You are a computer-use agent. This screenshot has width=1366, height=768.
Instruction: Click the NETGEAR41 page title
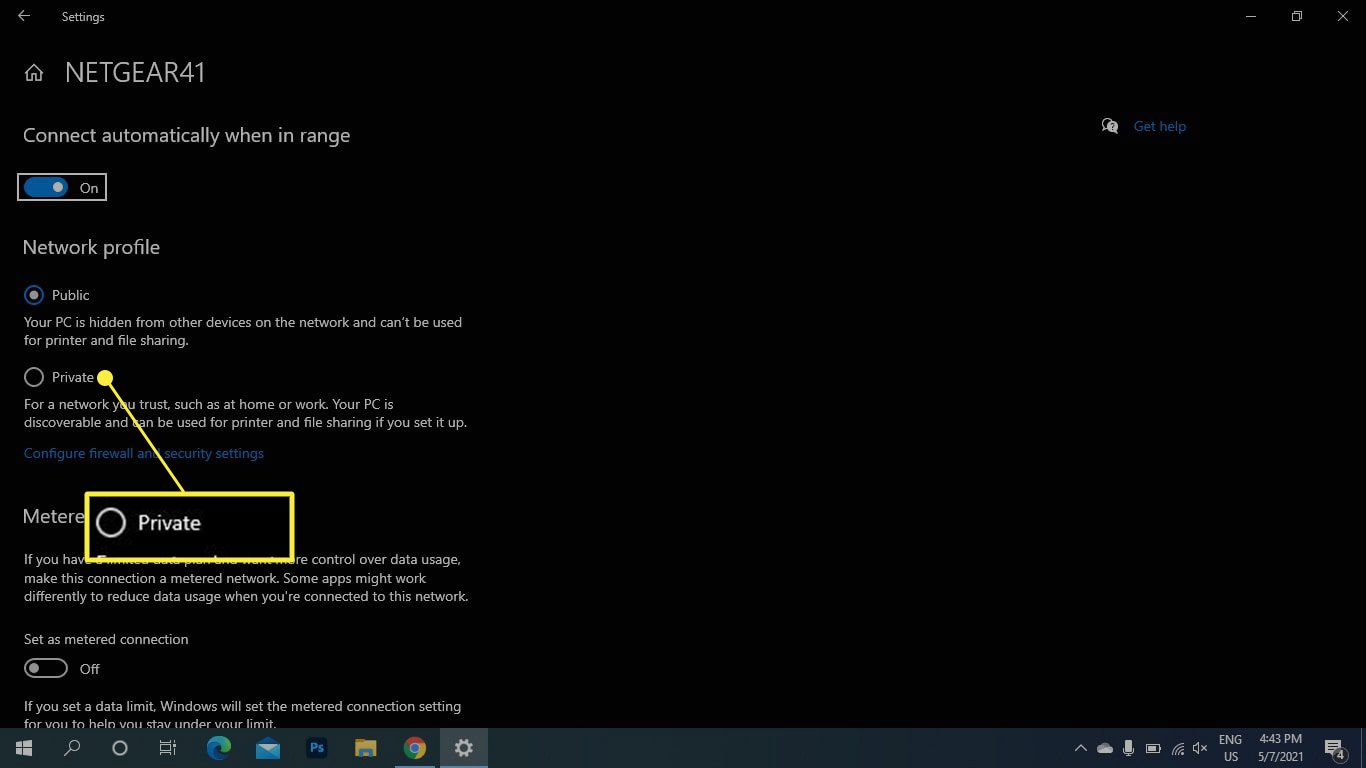point(135,73)
